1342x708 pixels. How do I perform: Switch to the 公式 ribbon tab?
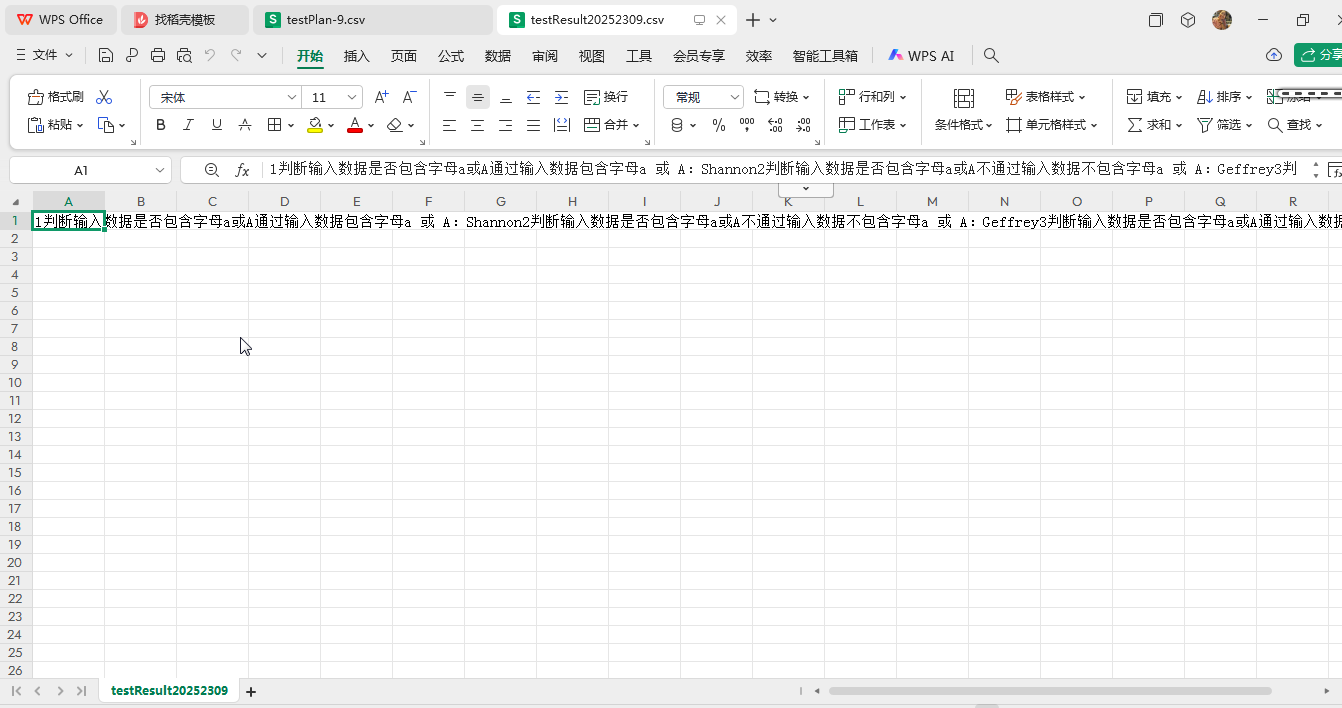point(451,56)
